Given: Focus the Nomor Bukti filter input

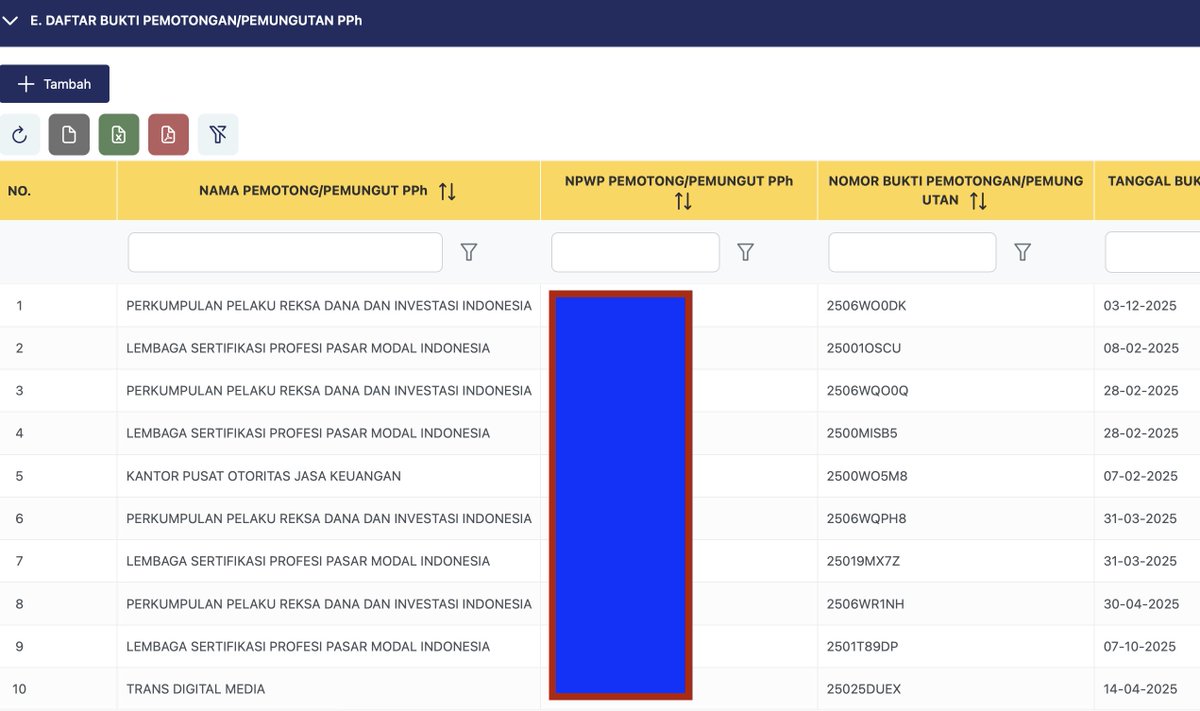Looking at the screenshot, I should click(912, 252).
